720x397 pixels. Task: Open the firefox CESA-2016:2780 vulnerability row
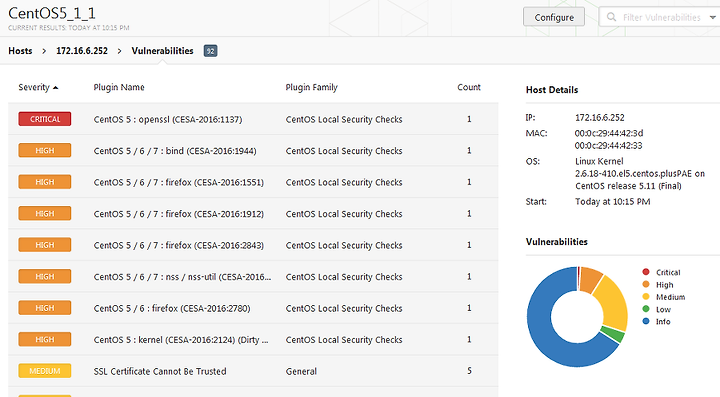click(x=253, y=308)
